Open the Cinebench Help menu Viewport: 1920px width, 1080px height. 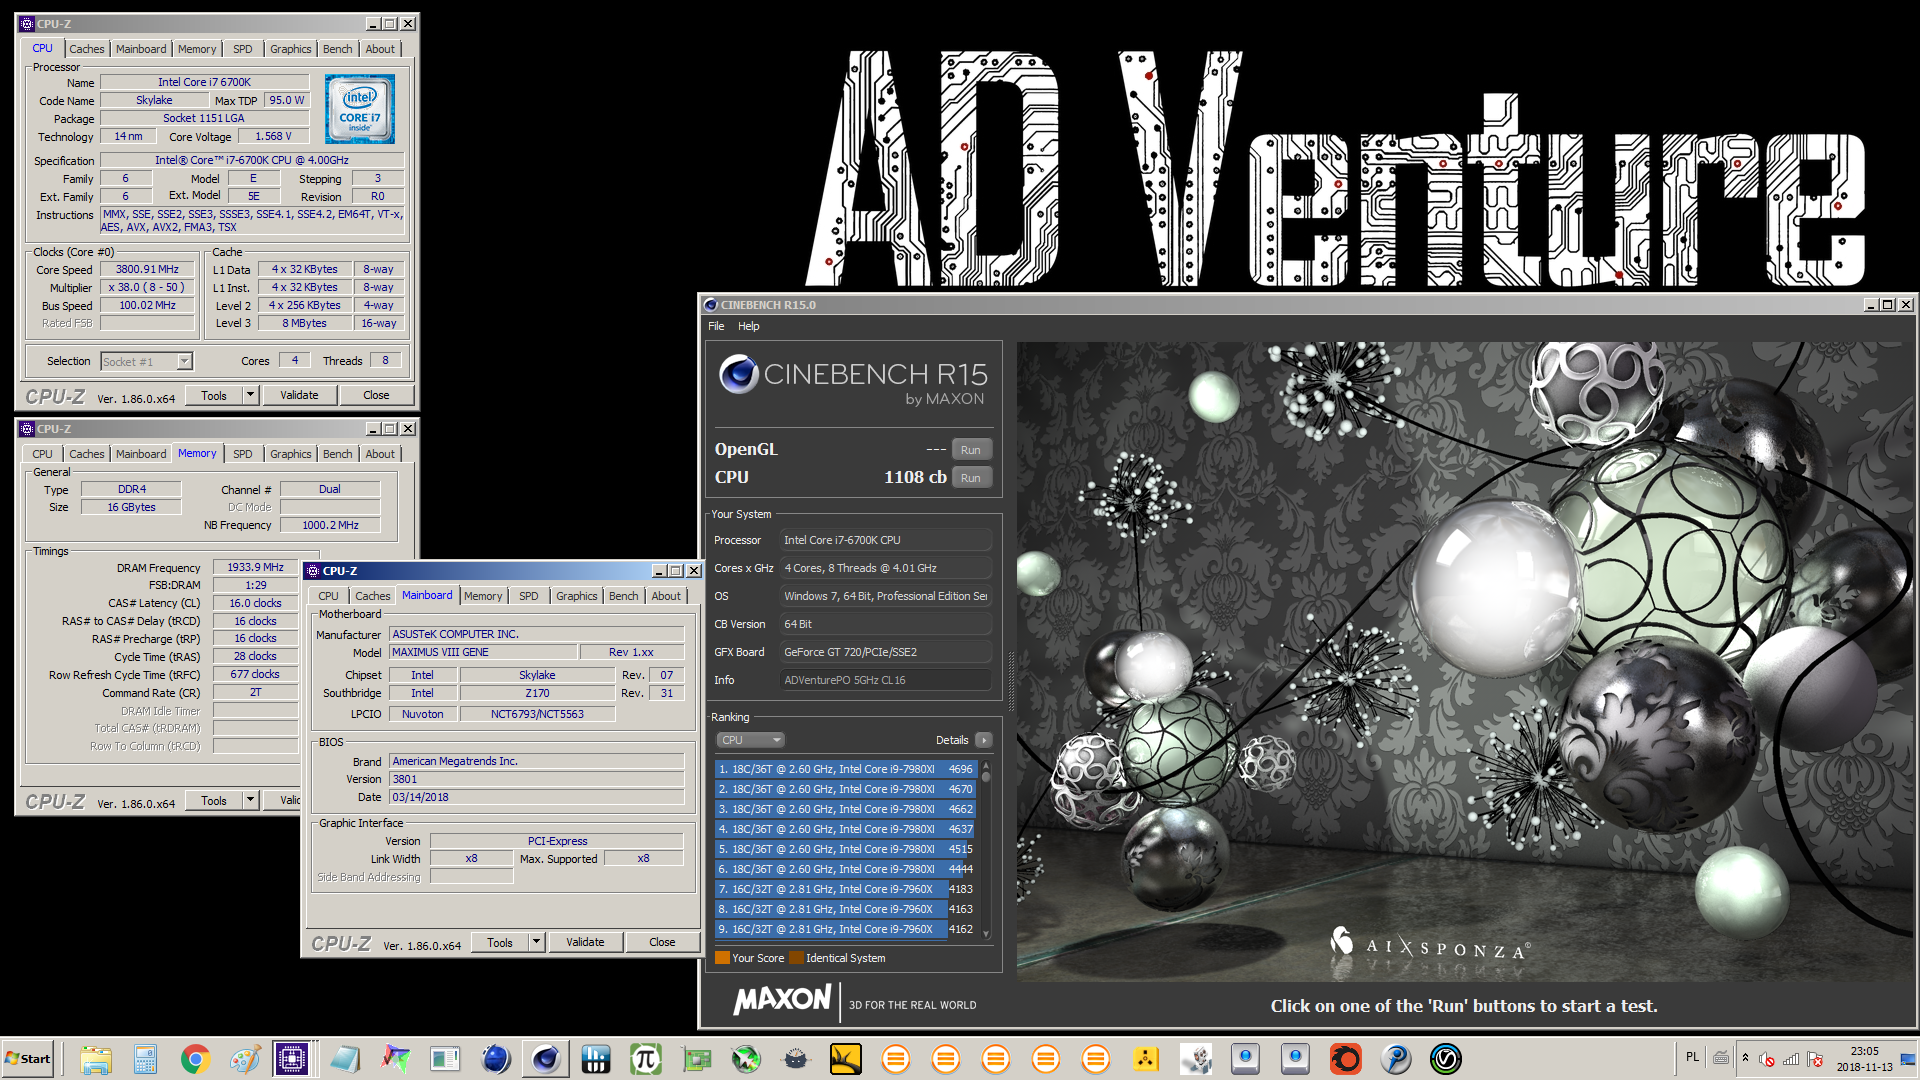tap(748, 326)
